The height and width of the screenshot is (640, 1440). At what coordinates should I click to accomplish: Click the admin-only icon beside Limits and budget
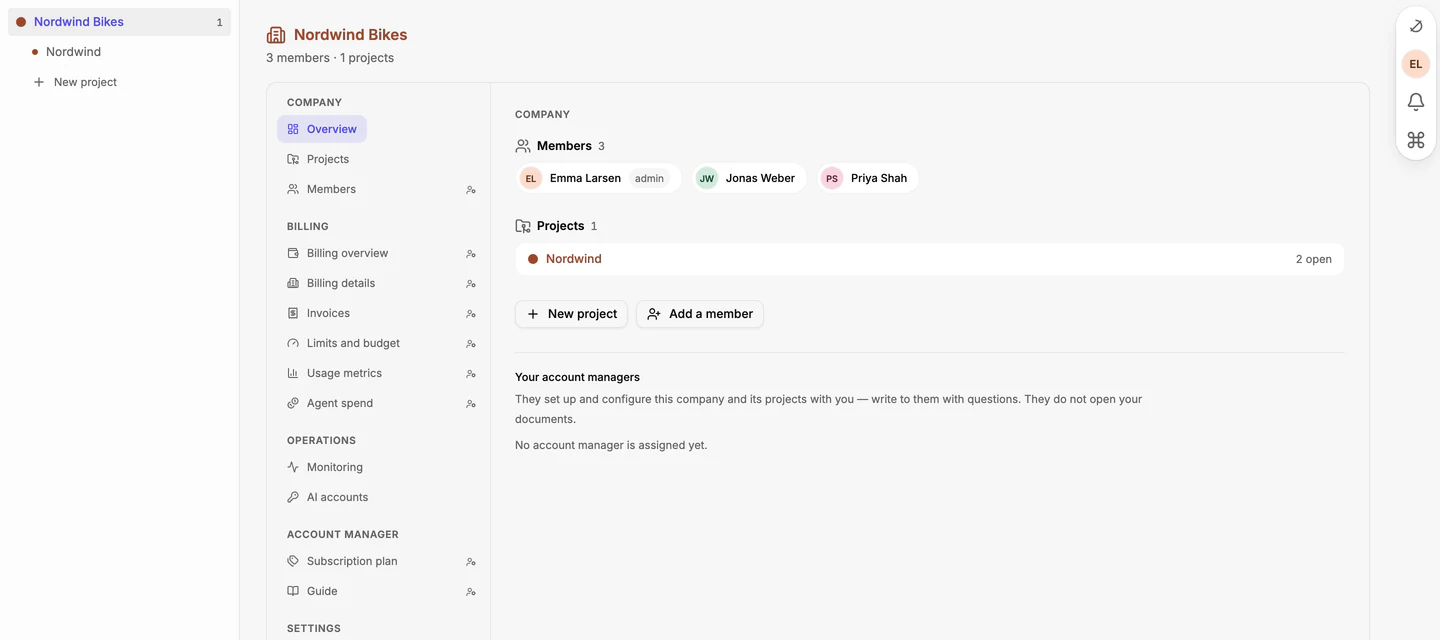tap(471, 344)
